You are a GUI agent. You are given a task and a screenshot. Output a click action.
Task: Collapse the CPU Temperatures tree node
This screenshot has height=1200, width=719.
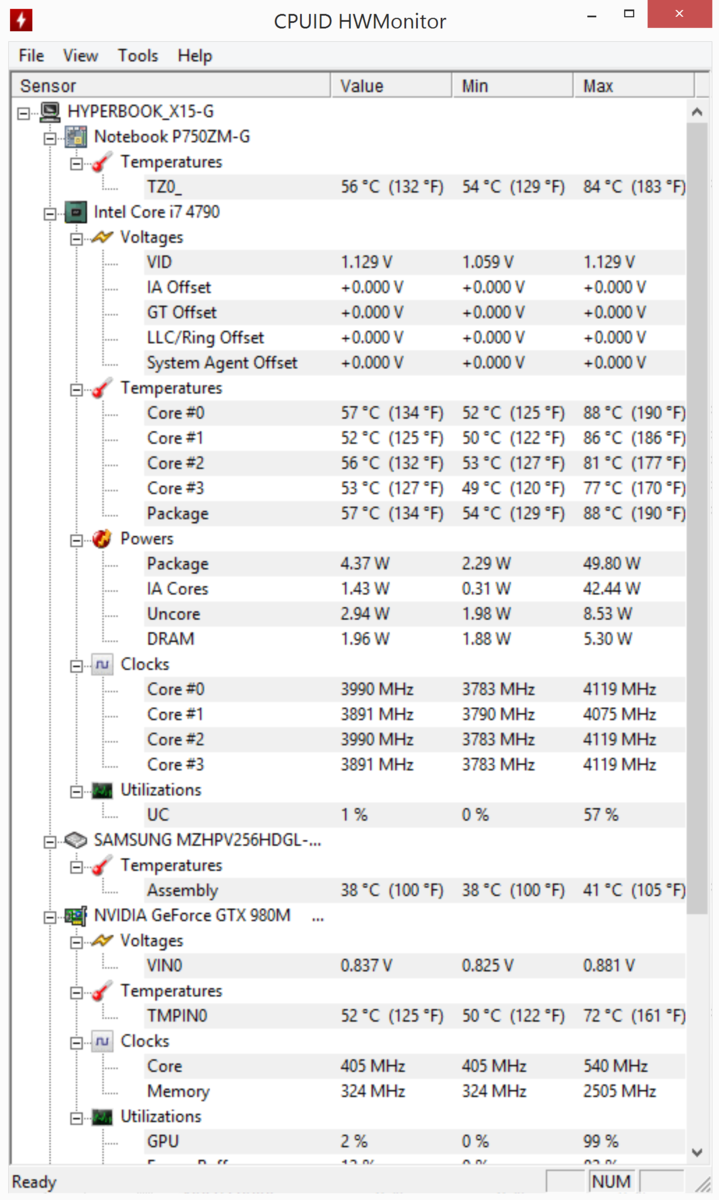tap(76, 388)
